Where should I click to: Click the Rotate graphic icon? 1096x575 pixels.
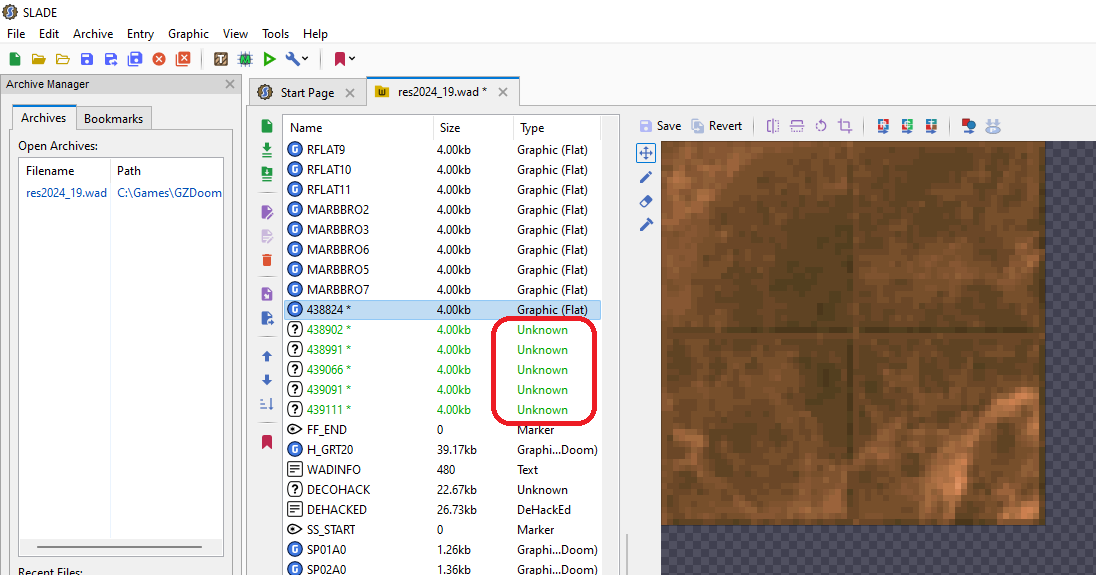(x=821, y=126)
